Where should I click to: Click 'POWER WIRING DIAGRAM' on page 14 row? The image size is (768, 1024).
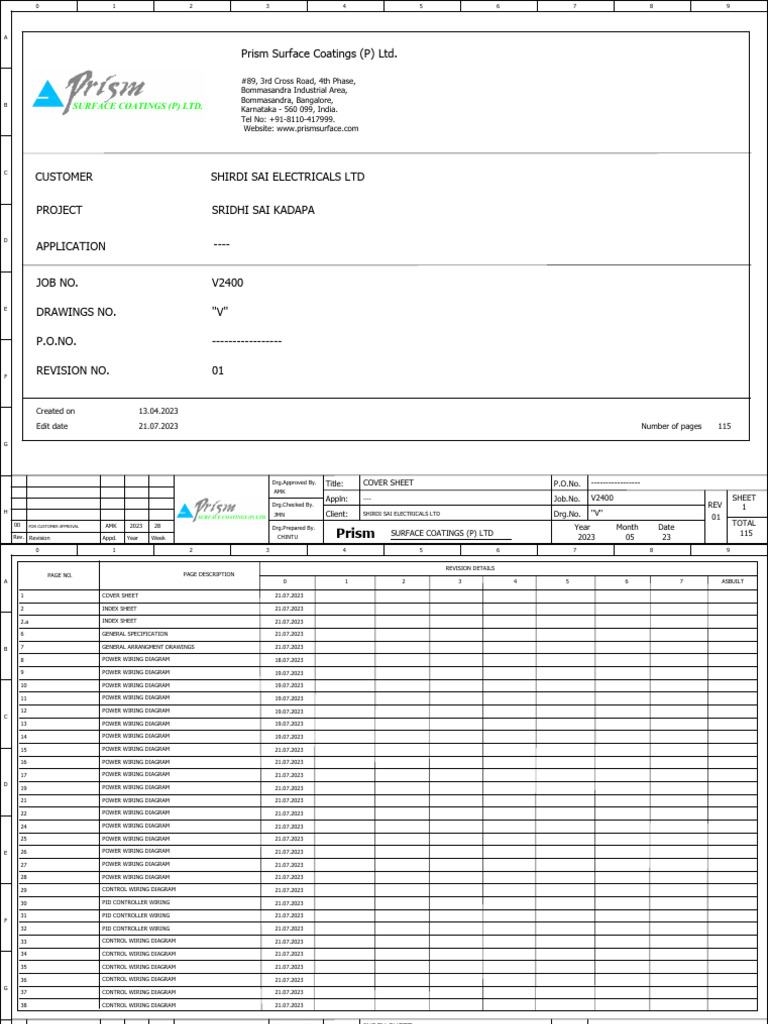click(x=135, y=736)
